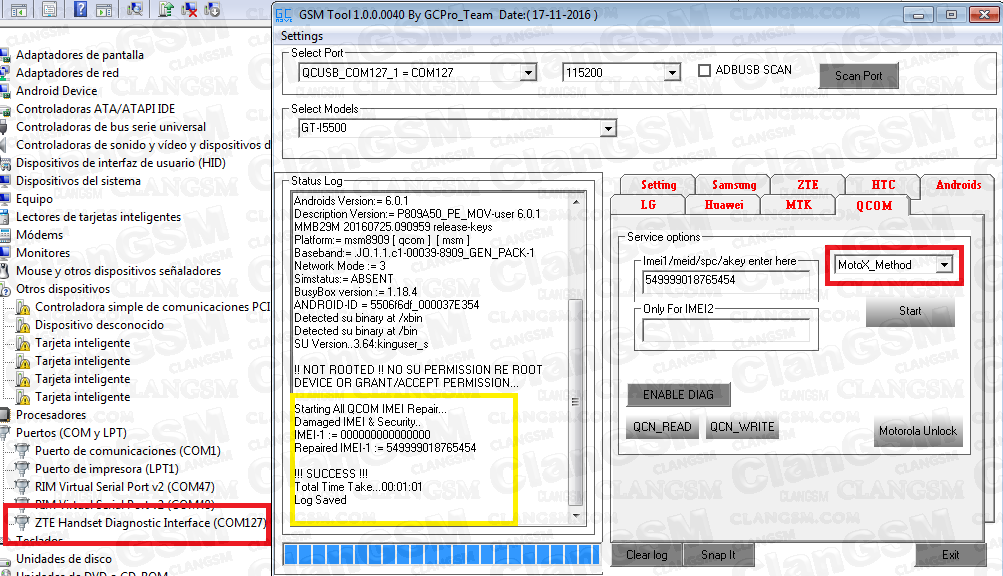Screen dimensions: 1003x576
Task: Click the Status Log scrollbar up arrow
Action: [x=576, y=202]
